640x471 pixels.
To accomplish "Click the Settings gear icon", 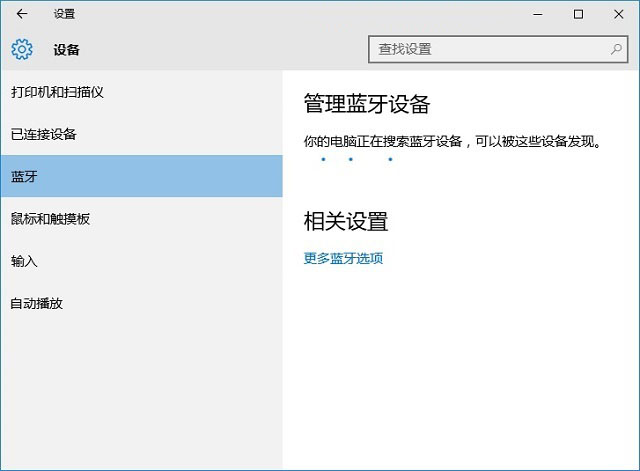I will tap(22, 49).
